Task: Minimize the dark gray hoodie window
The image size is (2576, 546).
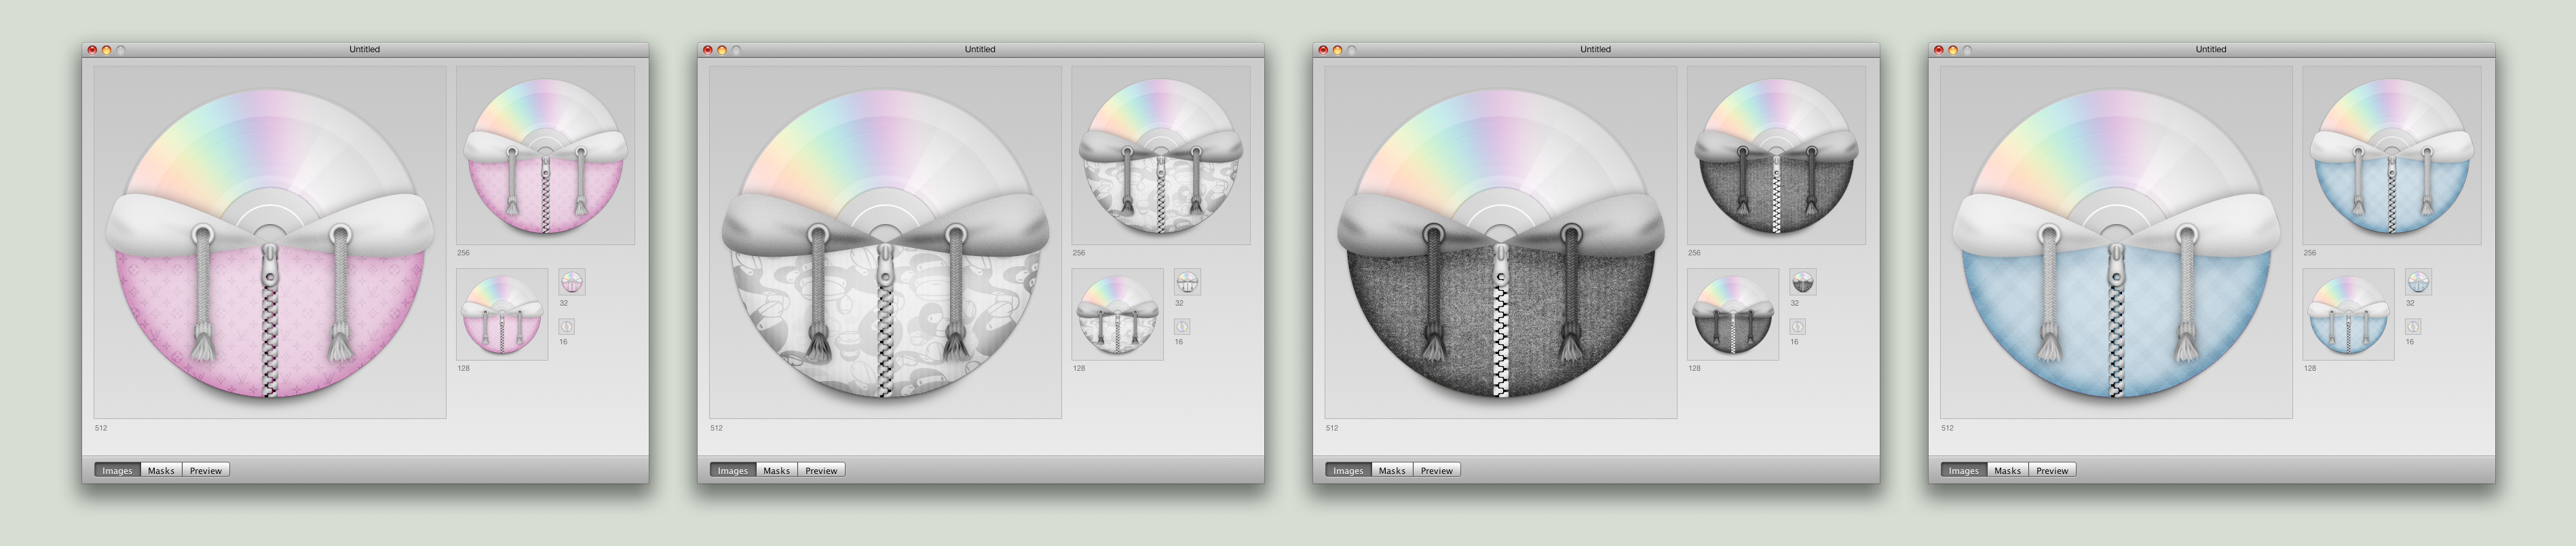Action: click(x=1337, y=49)
